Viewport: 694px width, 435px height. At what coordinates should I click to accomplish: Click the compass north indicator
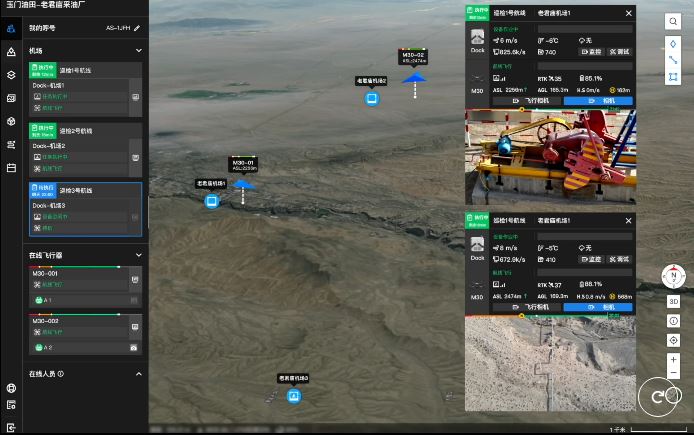pos(674,278)
